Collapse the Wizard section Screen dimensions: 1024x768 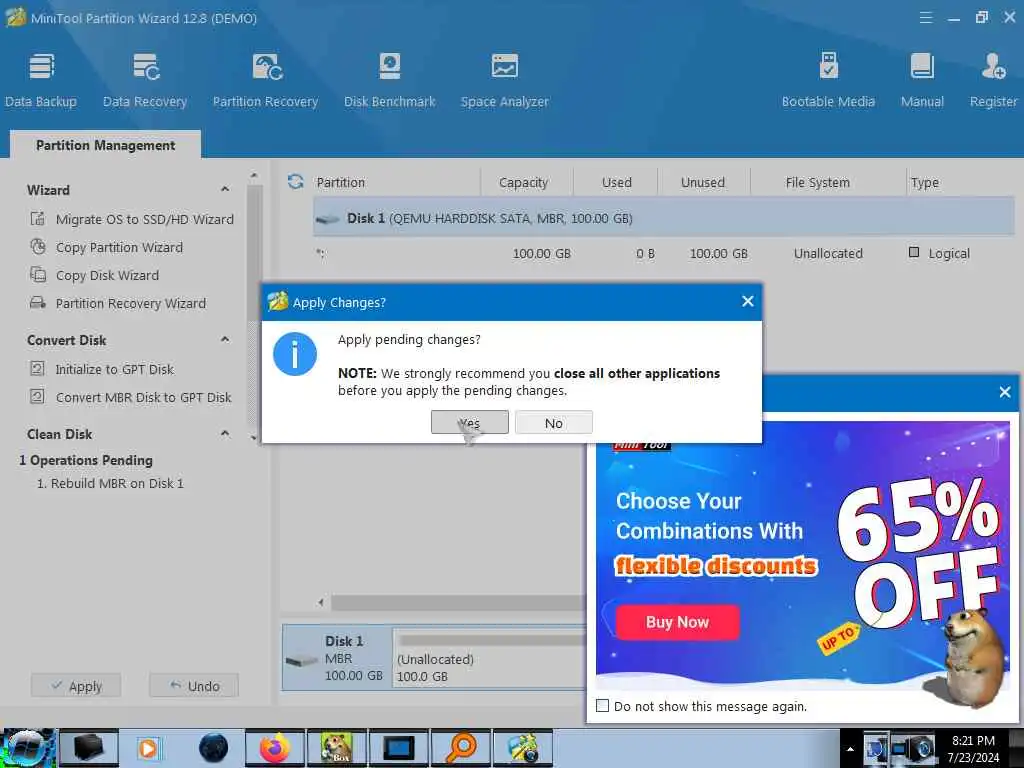225,189
